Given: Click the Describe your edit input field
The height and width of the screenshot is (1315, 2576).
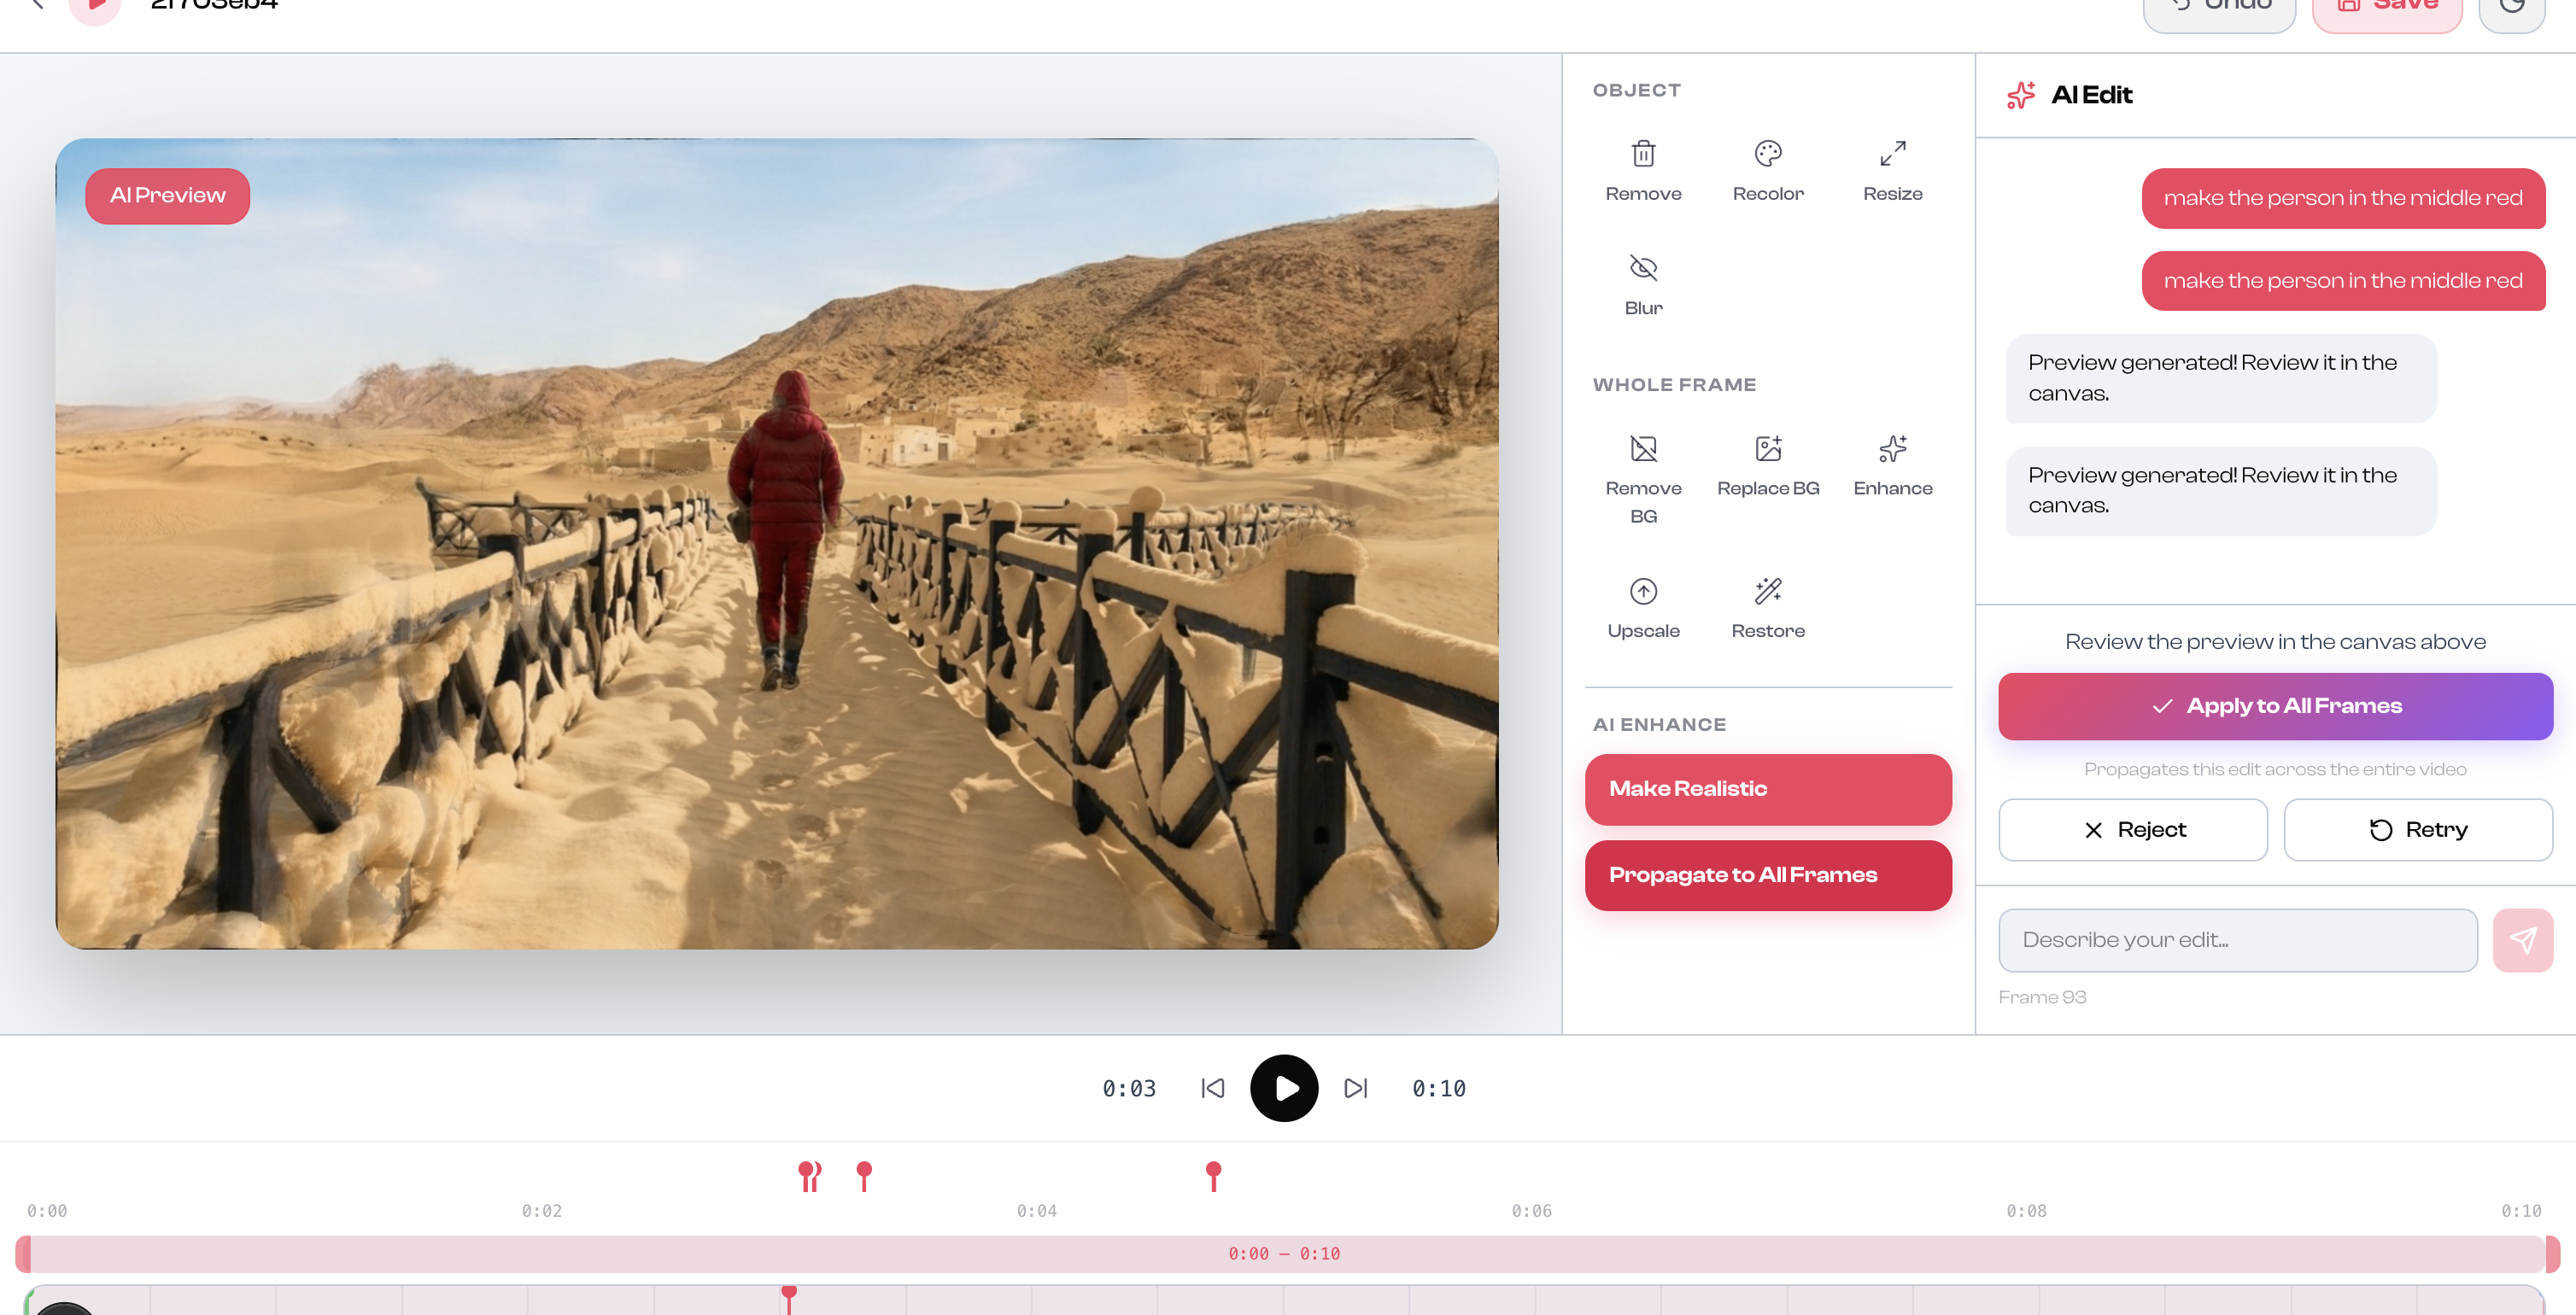Looking at the screenshot, I should point(2237,940).
